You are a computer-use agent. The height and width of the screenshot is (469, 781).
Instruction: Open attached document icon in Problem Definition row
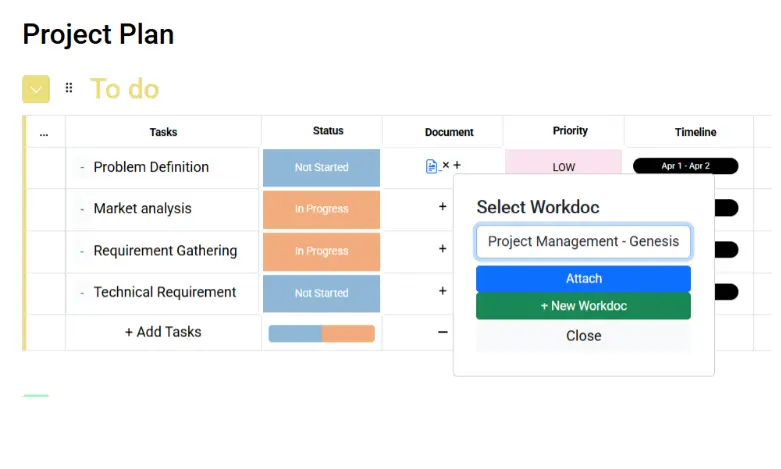[431, 166]
